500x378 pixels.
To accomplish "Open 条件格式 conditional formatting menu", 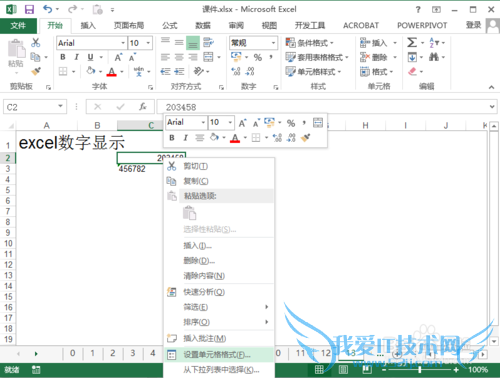I will tap(310, 43).
